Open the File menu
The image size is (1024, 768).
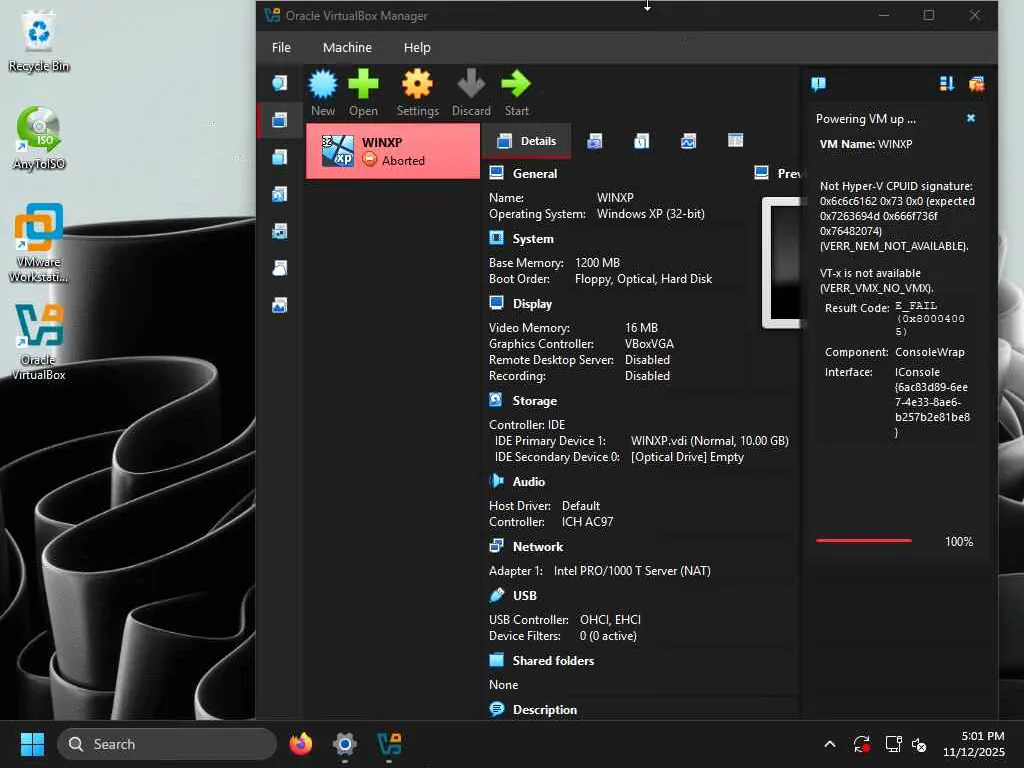(281, 48)
